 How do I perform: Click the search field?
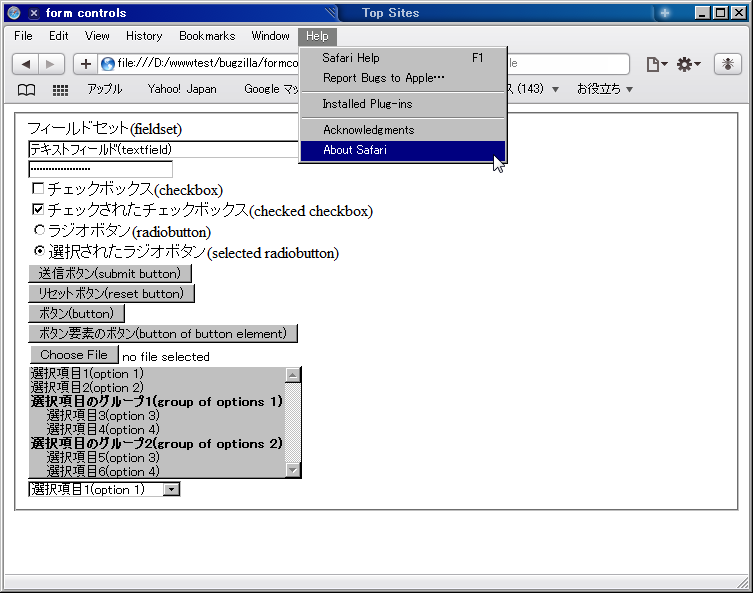(568, 63)
